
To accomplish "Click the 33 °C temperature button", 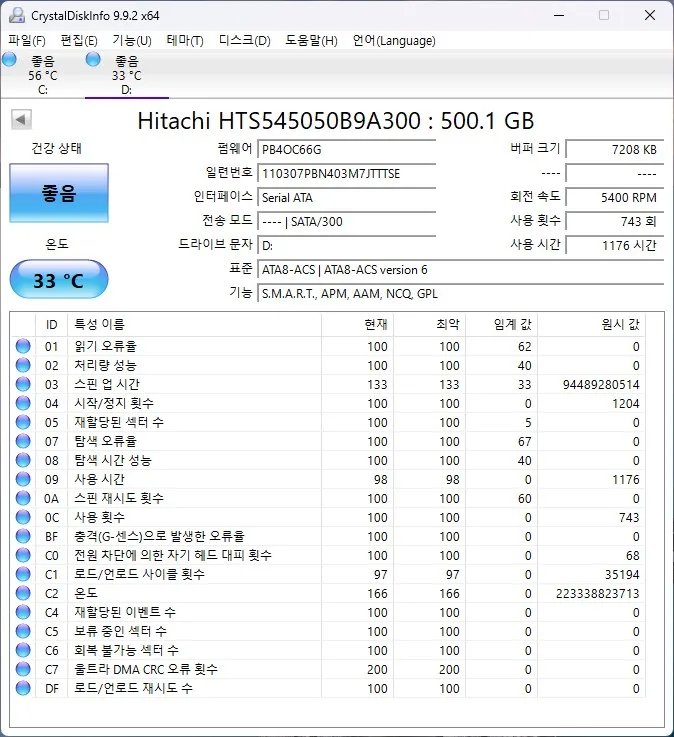I will [x=59, y=279].
